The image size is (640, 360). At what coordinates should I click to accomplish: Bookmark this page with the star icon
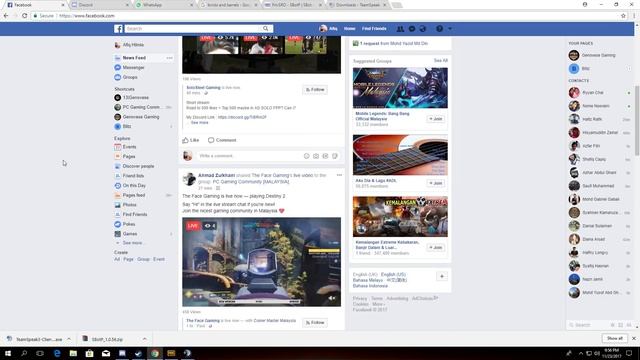tap(623, 16)
